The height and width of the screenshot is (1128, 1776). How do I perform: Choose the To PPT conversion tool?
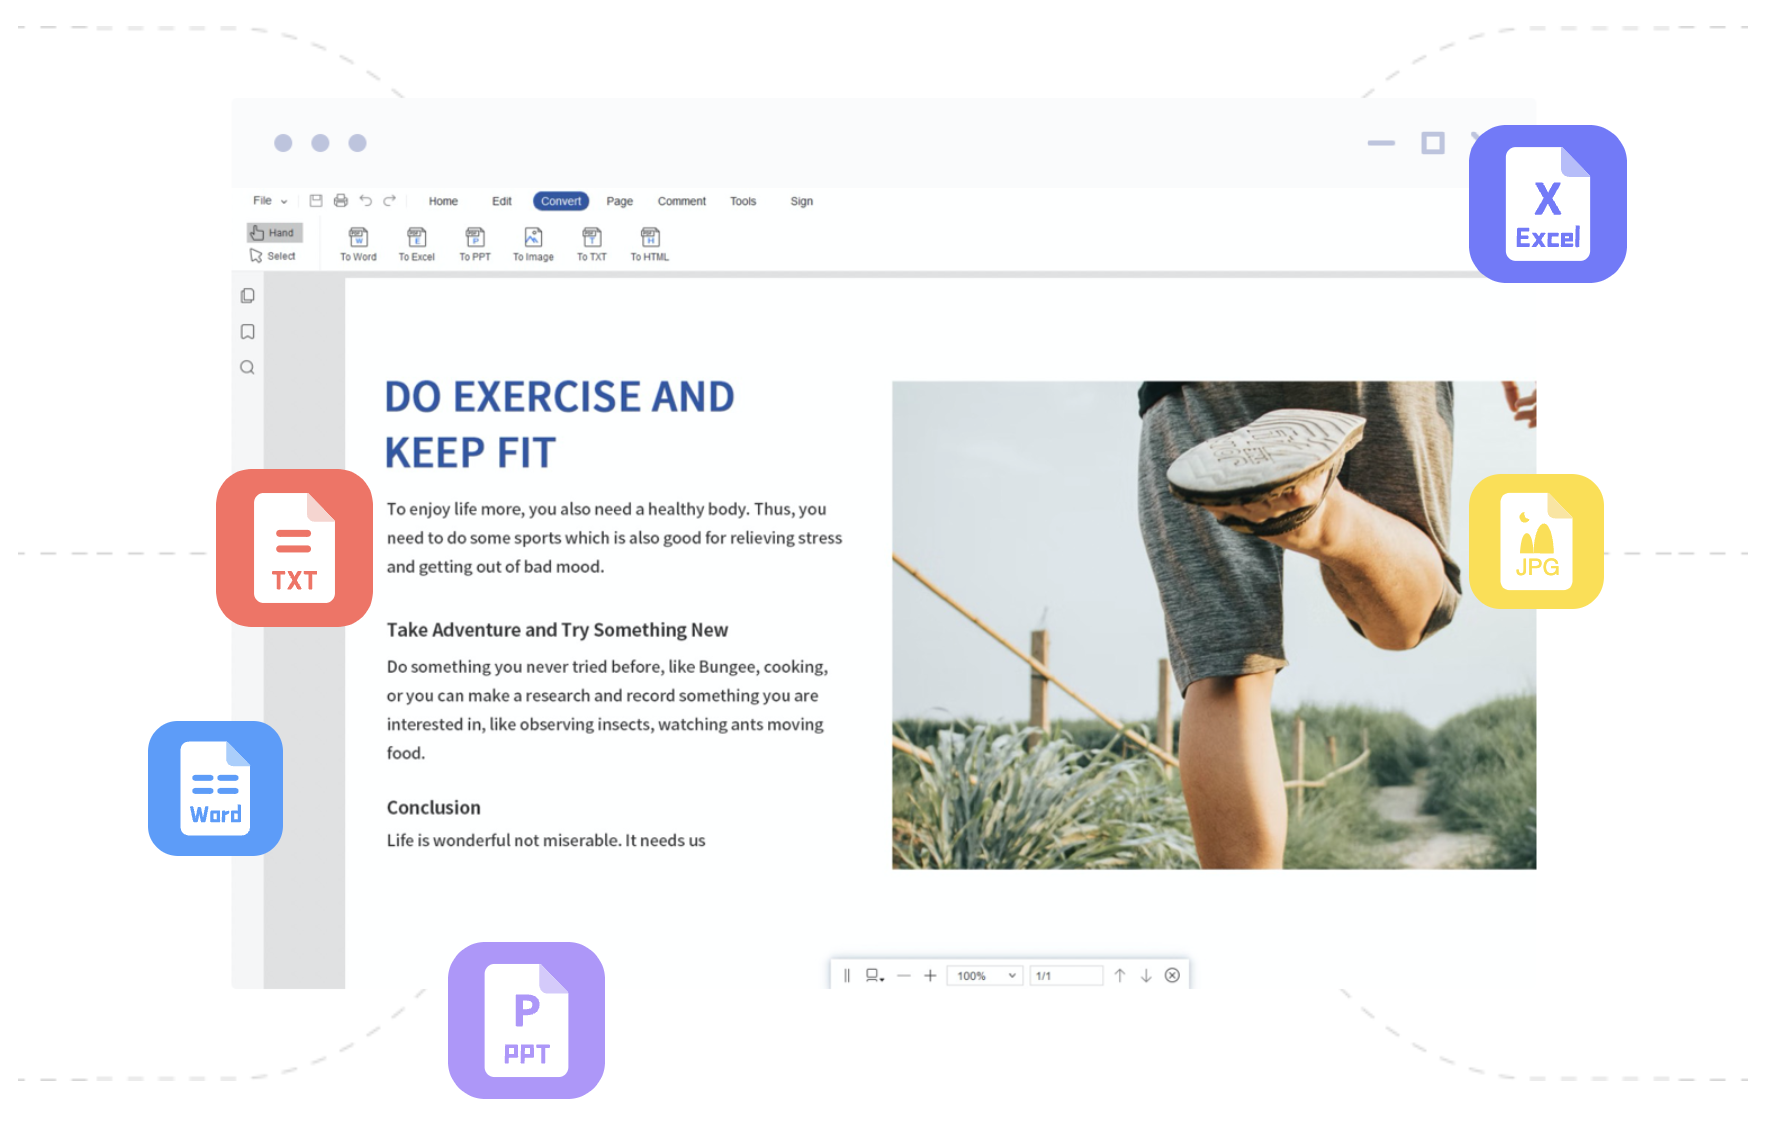[x=475, y=244]
